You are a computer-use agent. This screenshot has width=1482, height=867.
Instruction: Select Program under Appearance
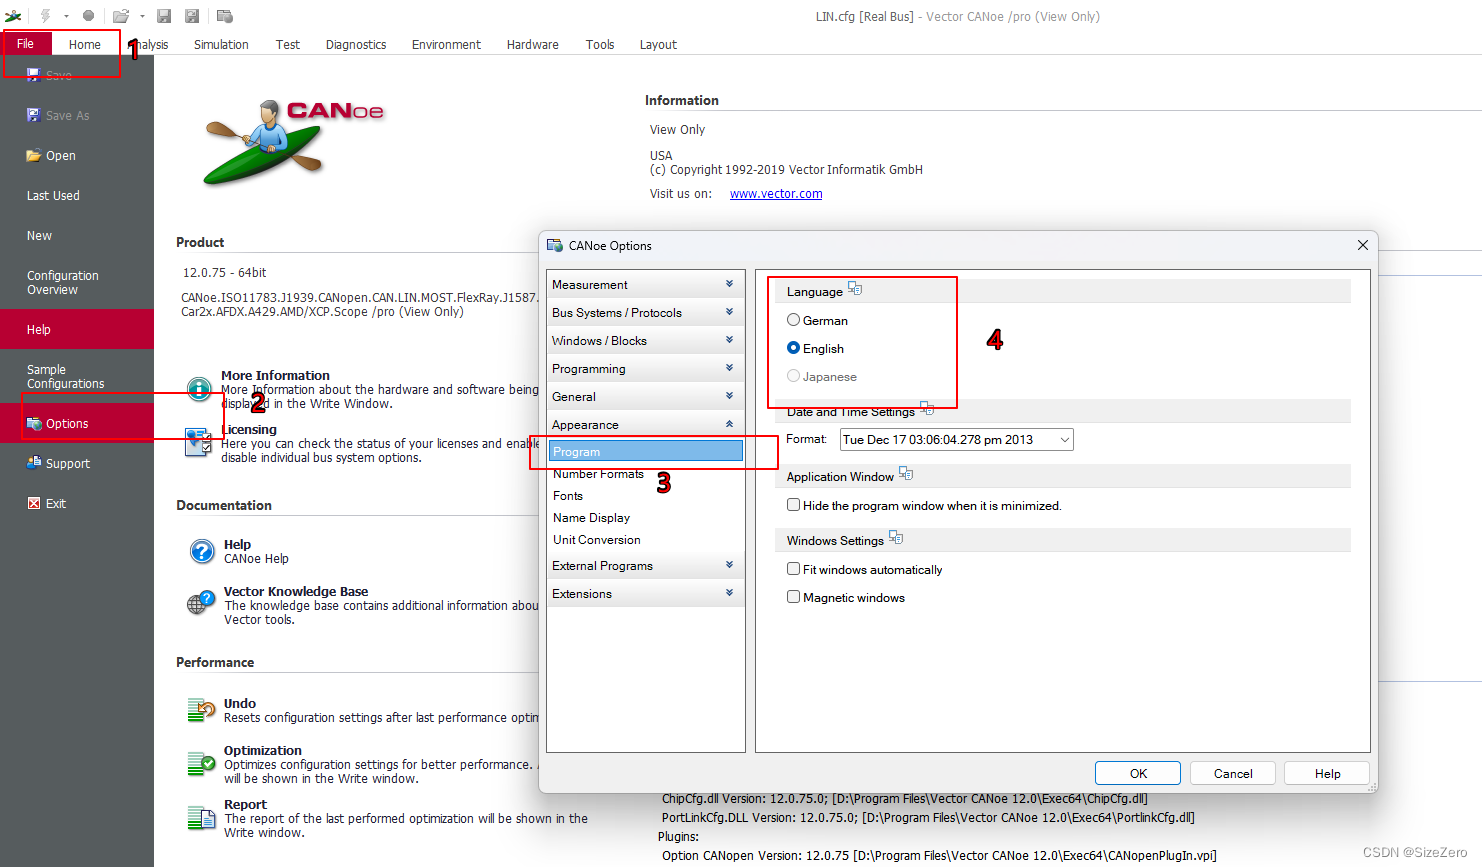[646, 452]
